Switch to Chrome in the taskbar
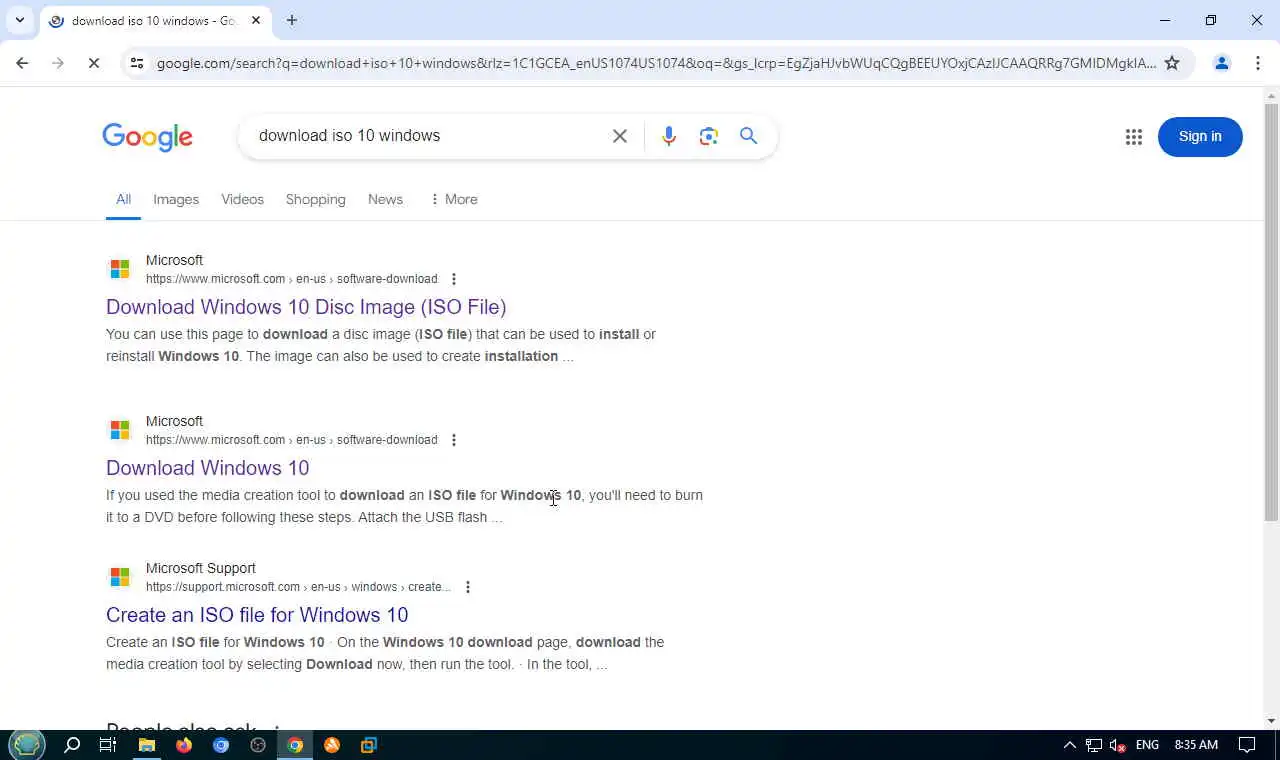This screenshot has width=1280, height=760. coord(295,745)
